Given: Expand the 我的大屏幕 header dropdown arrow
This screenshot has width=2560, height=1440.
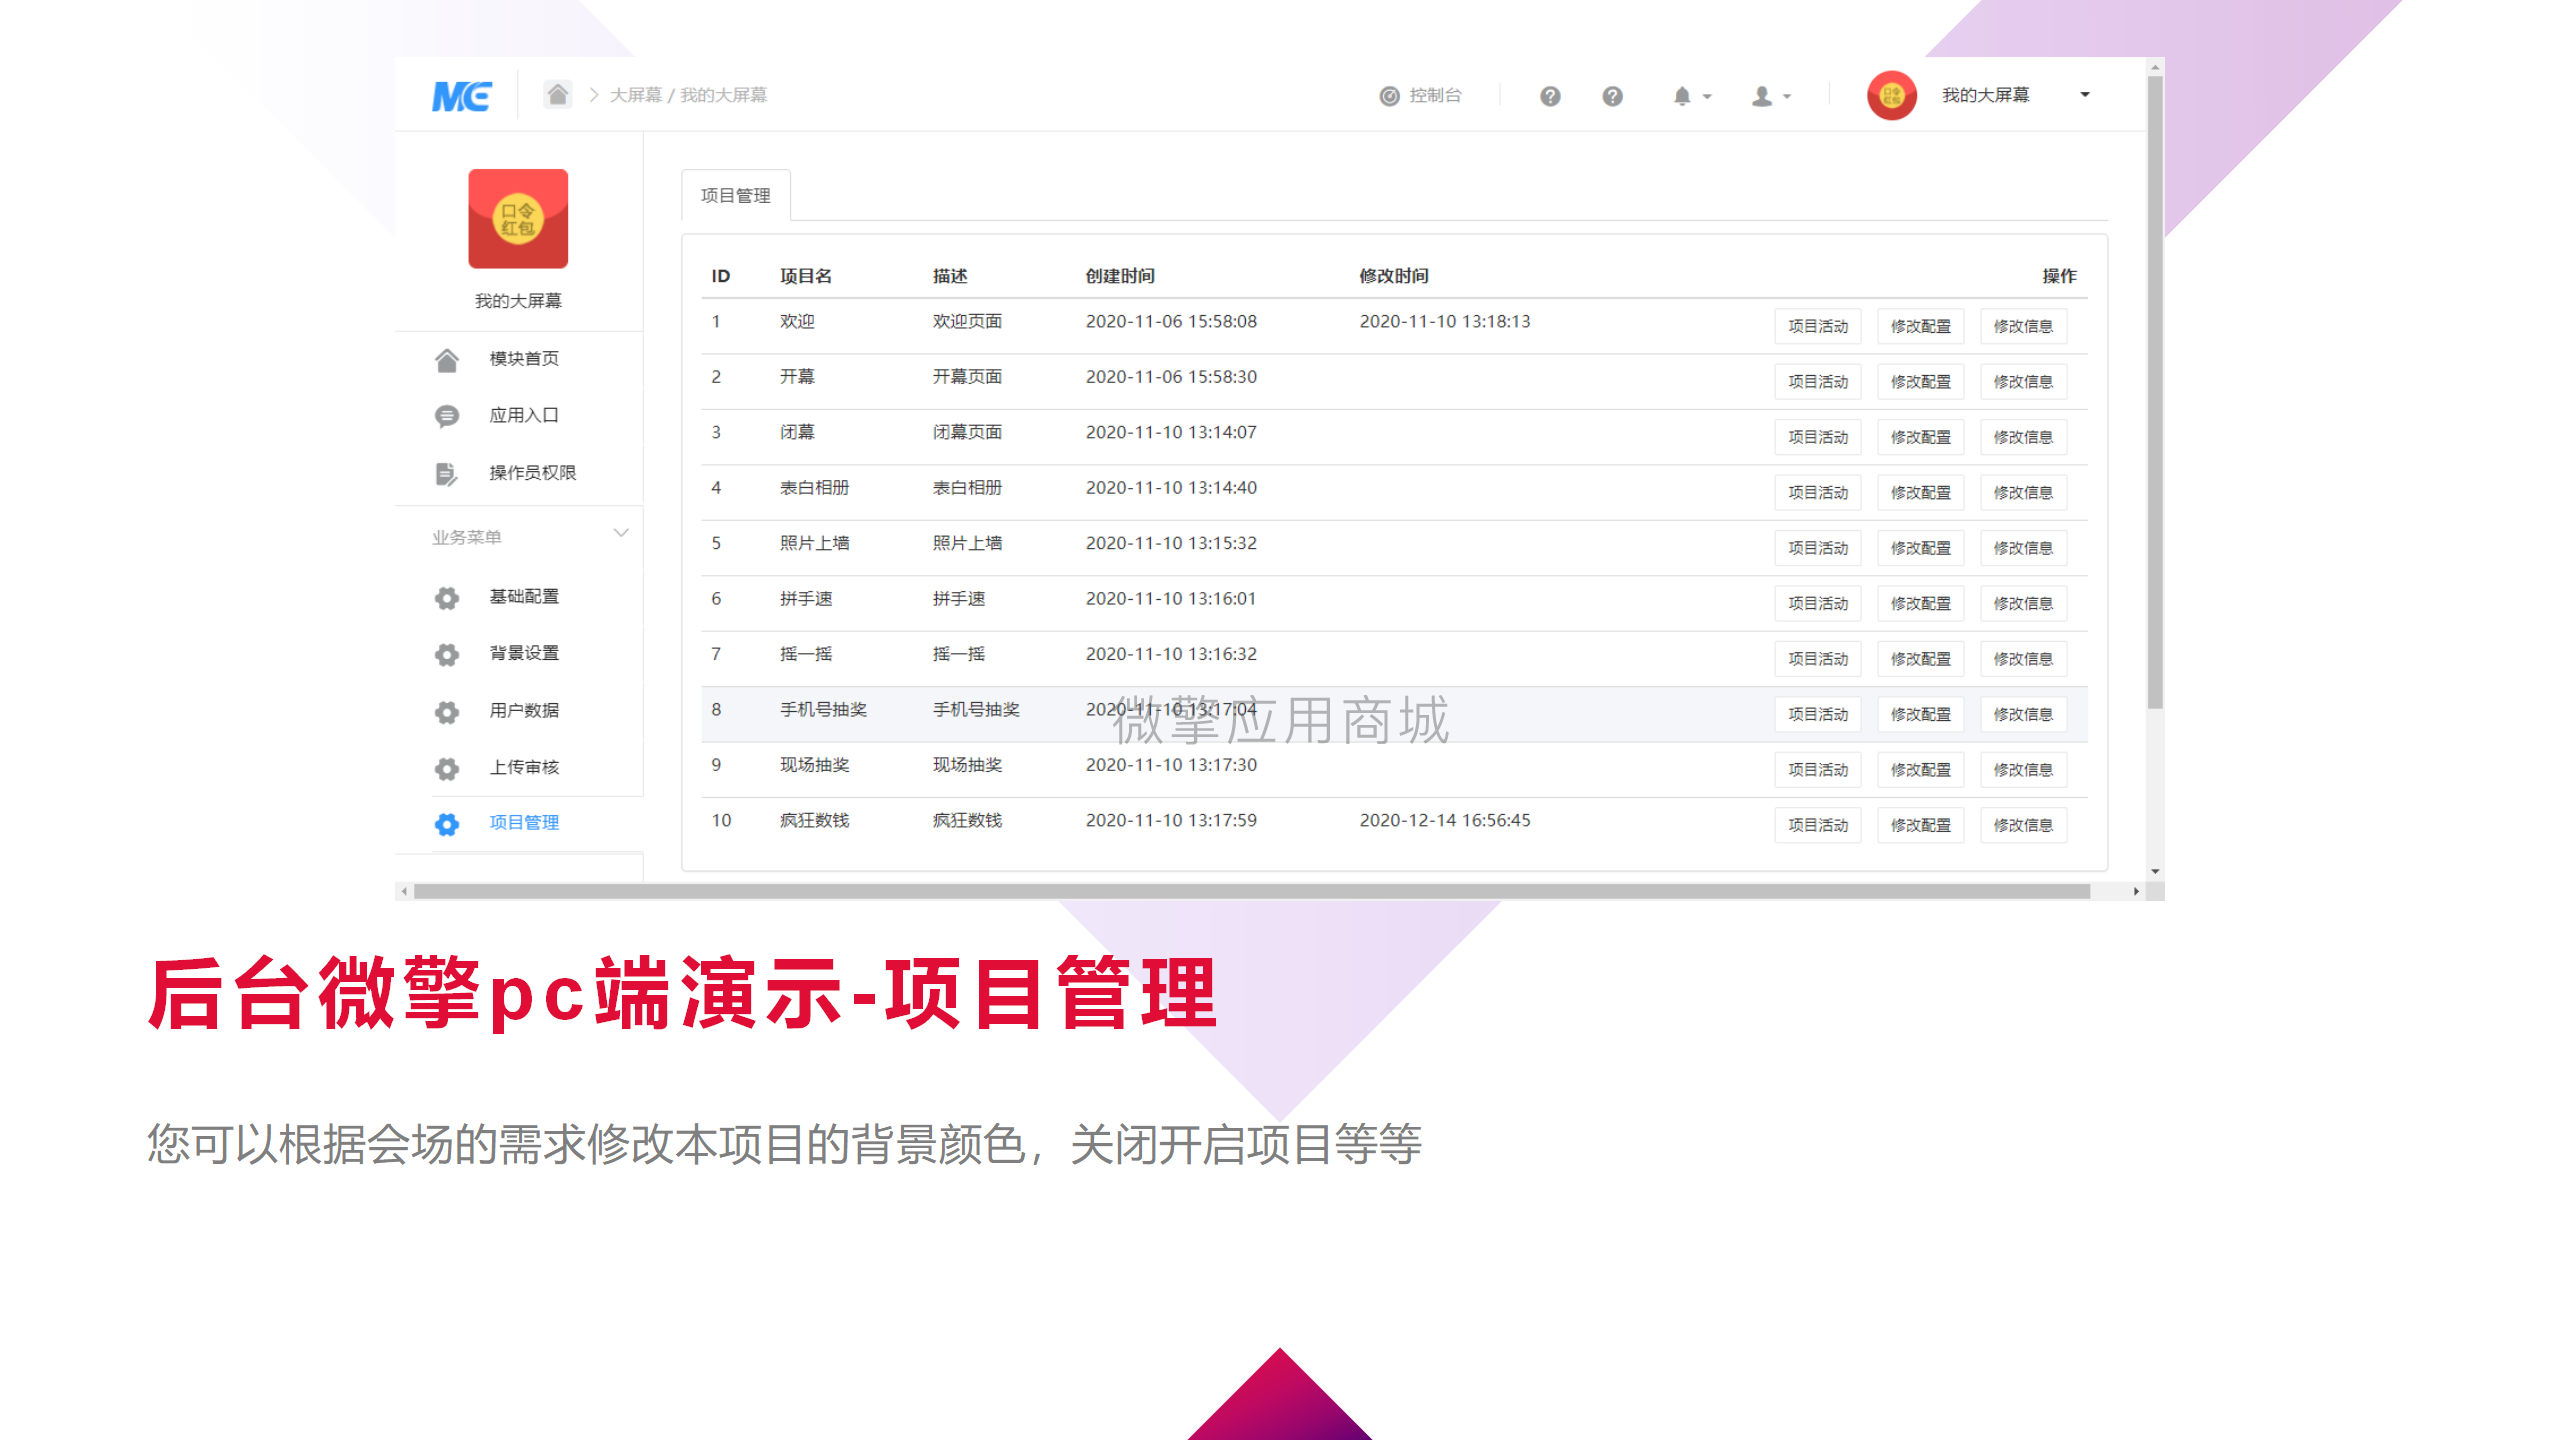Looking at the screenshot, I should click(x=2085, y=95).
